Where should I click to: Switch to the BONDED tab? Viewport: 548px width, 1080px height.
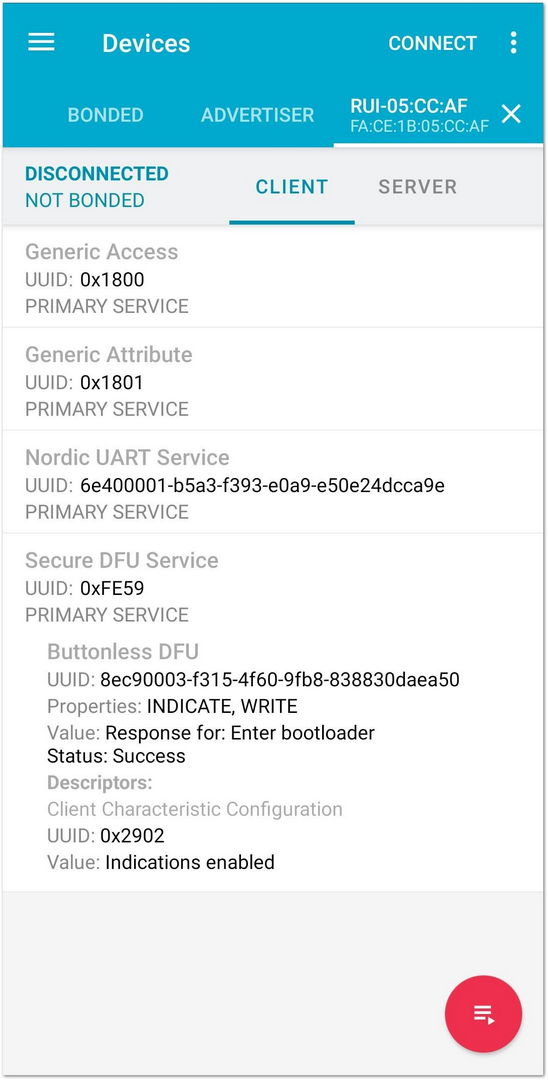tap(105, 114)
